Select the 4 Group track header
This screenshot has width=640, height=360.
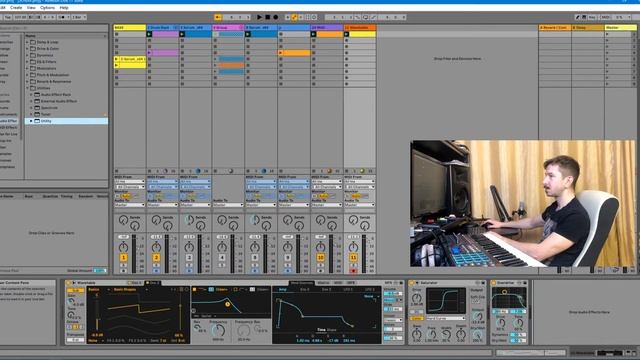click(228, 27)
